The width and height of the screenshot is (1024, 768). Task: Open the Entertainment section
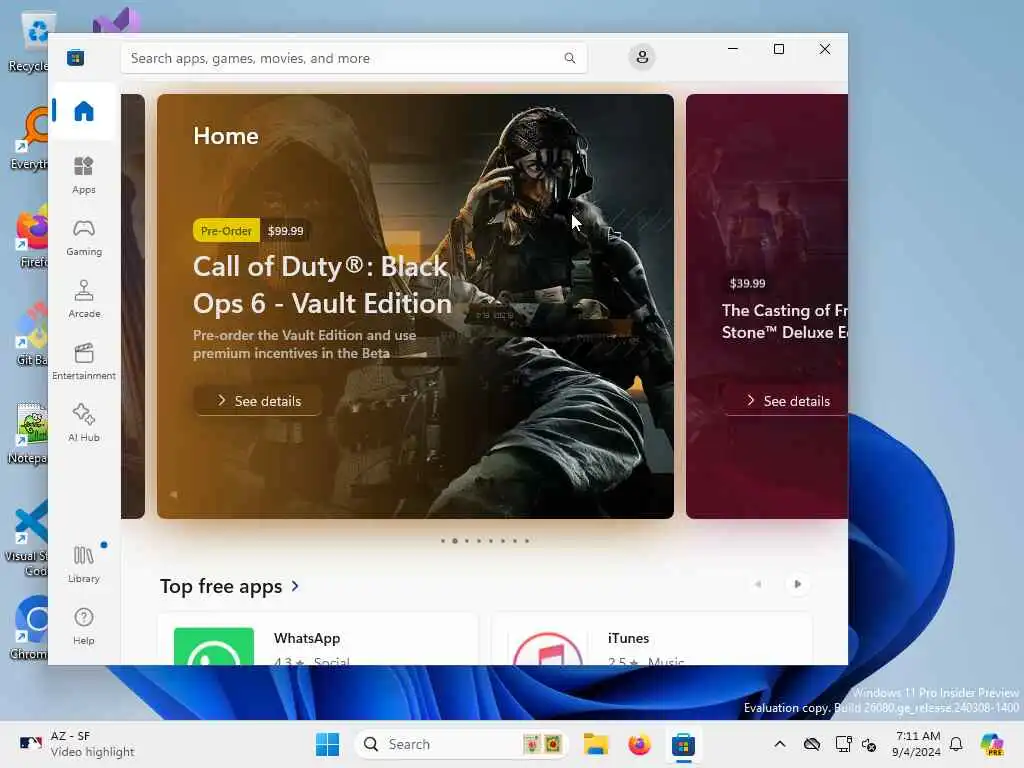(x=84, y=361)
